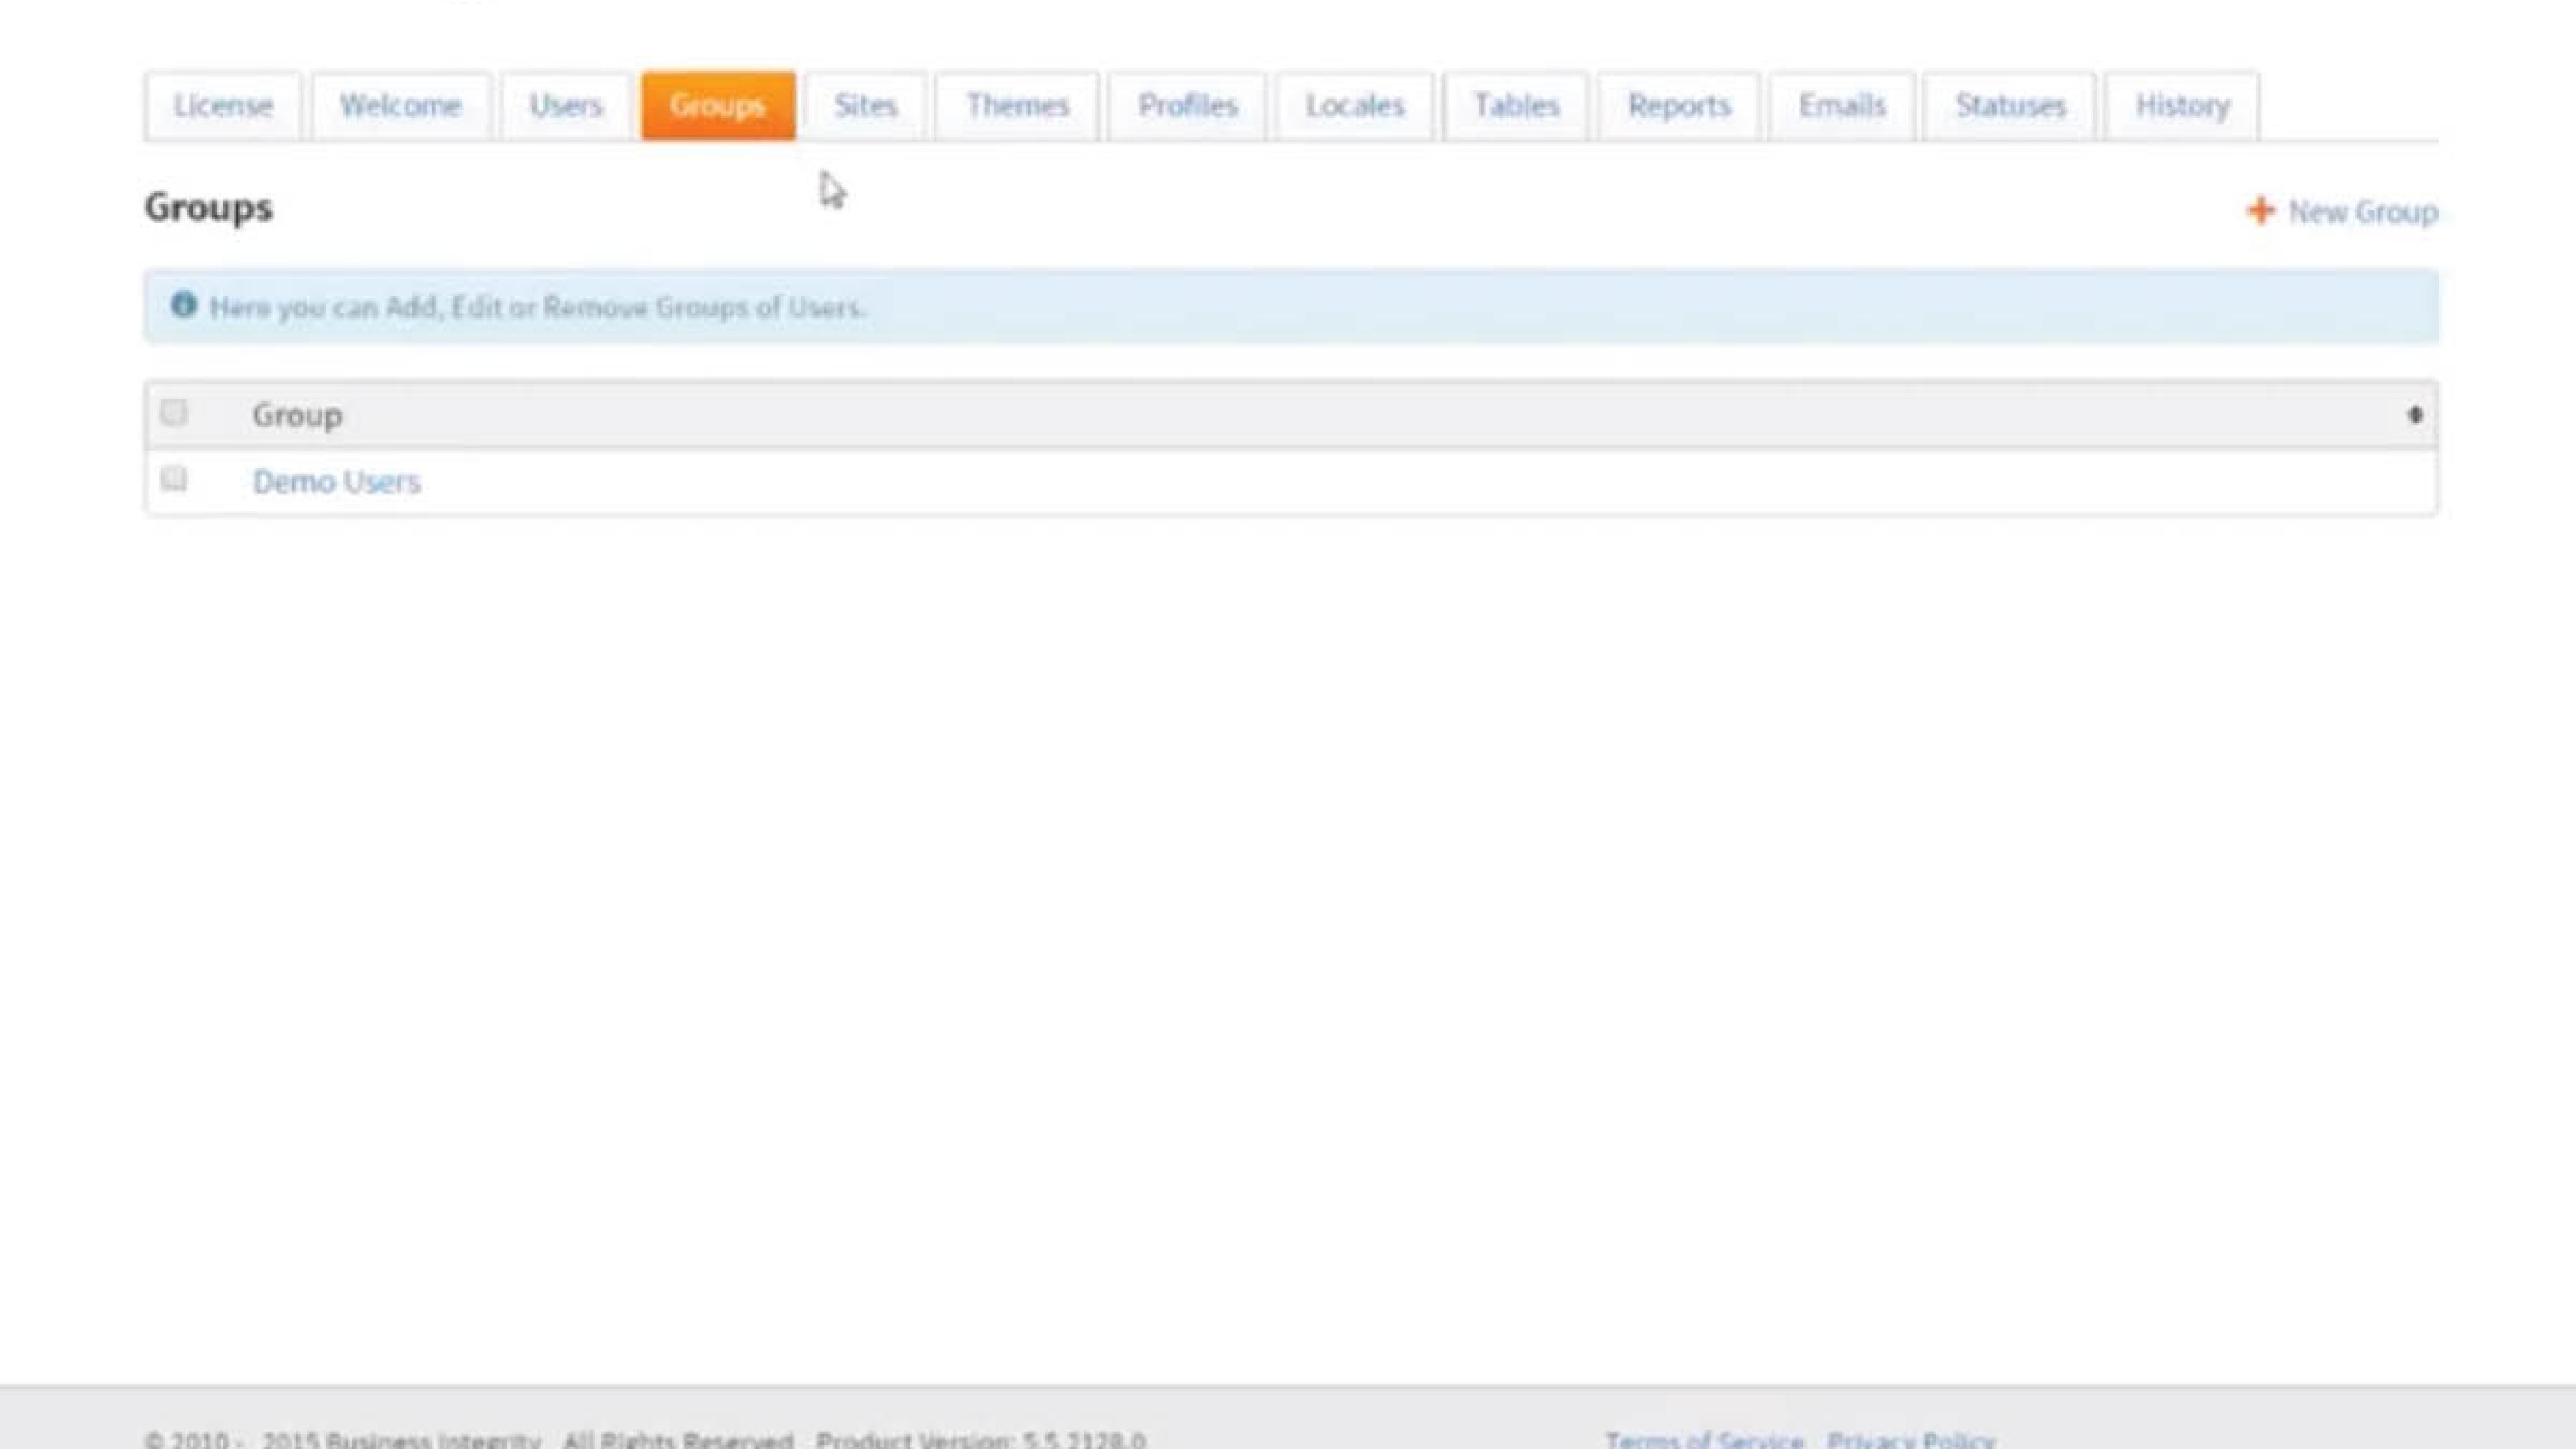Open the Tables tab

click(1516, 106)
